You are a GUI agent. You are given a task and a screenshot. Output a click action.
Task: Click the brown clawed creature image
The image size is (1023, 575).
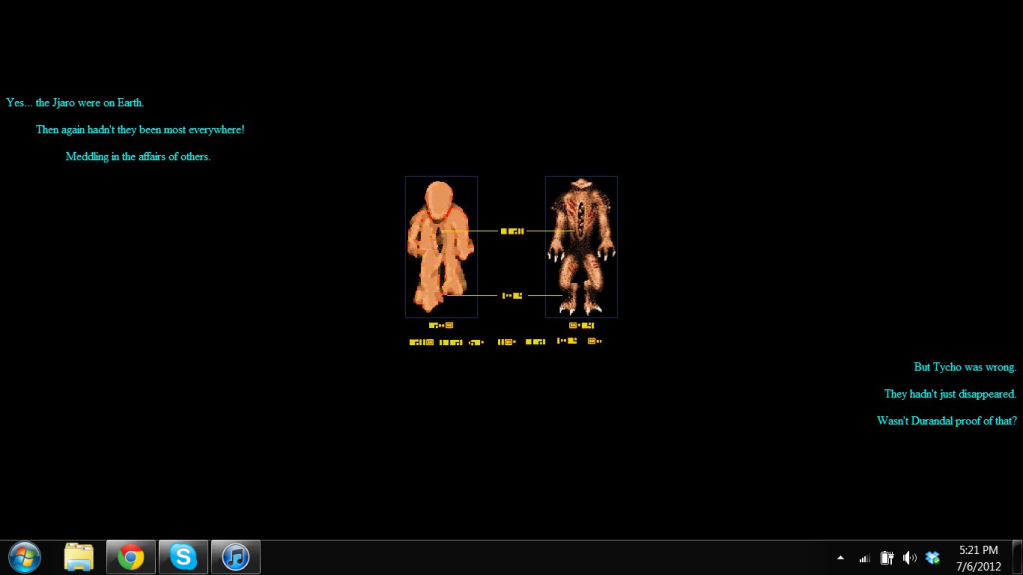coord(581,247)
